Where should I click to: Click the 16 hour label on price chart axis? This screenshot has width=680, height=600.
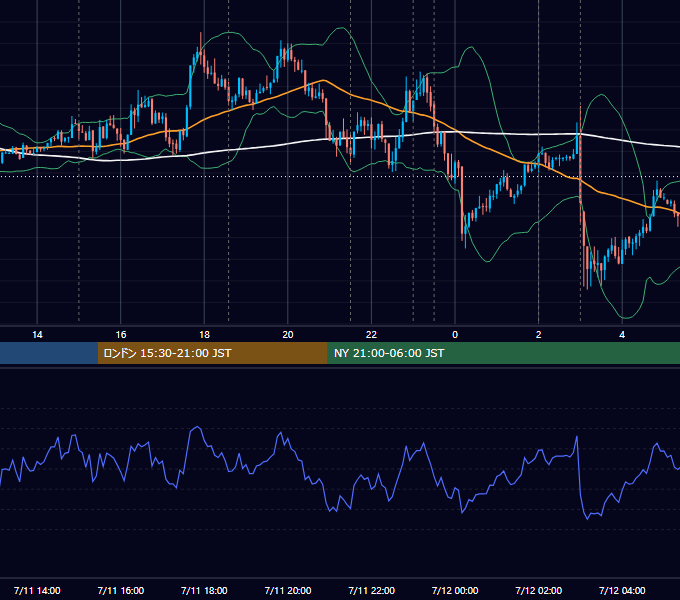tap(121, 335)
